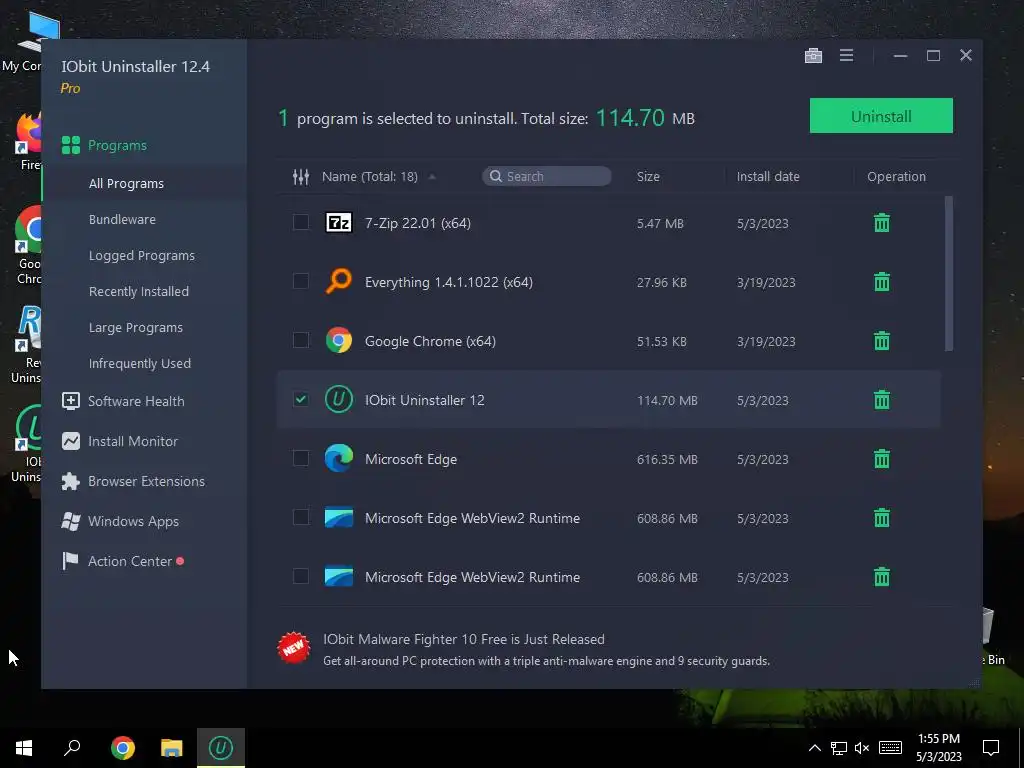The height and width of the screenshot is (768, 1024).
Task: Open IObit Malware Fighter 10 release link
Action: [x=463, y=639]
